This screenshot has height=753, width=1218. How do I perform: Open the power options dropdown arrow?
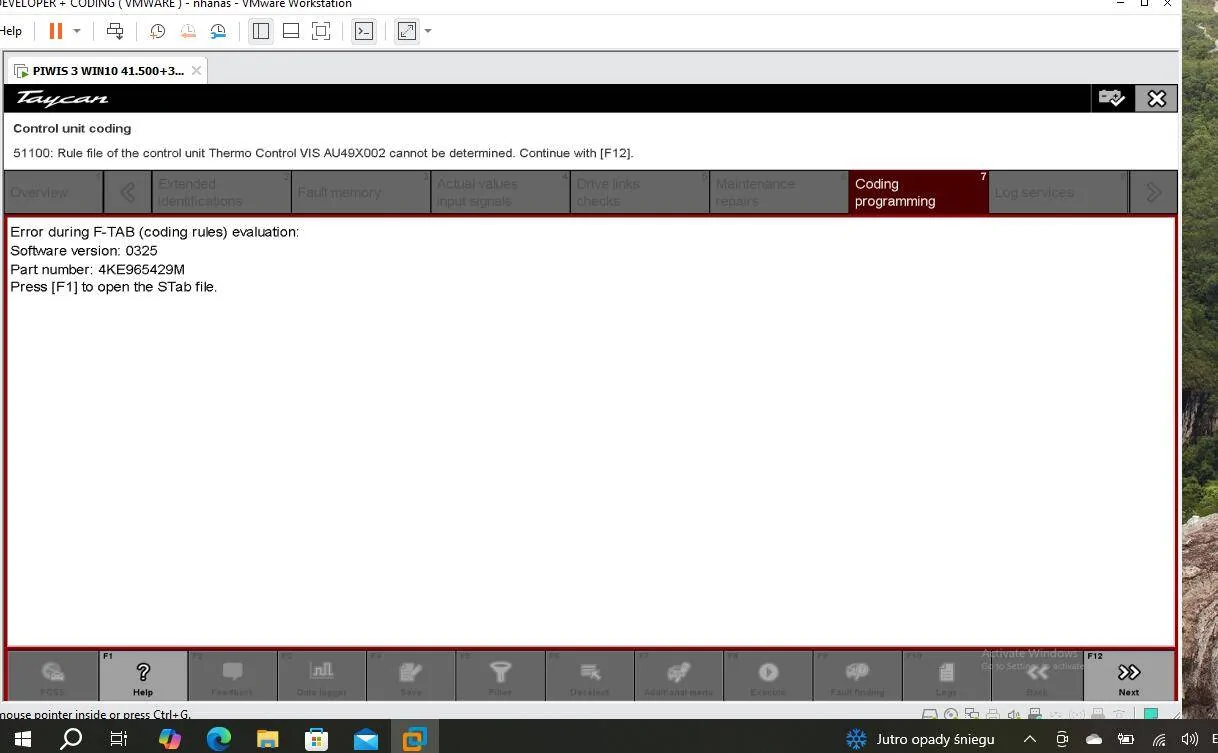pos(76,31)
